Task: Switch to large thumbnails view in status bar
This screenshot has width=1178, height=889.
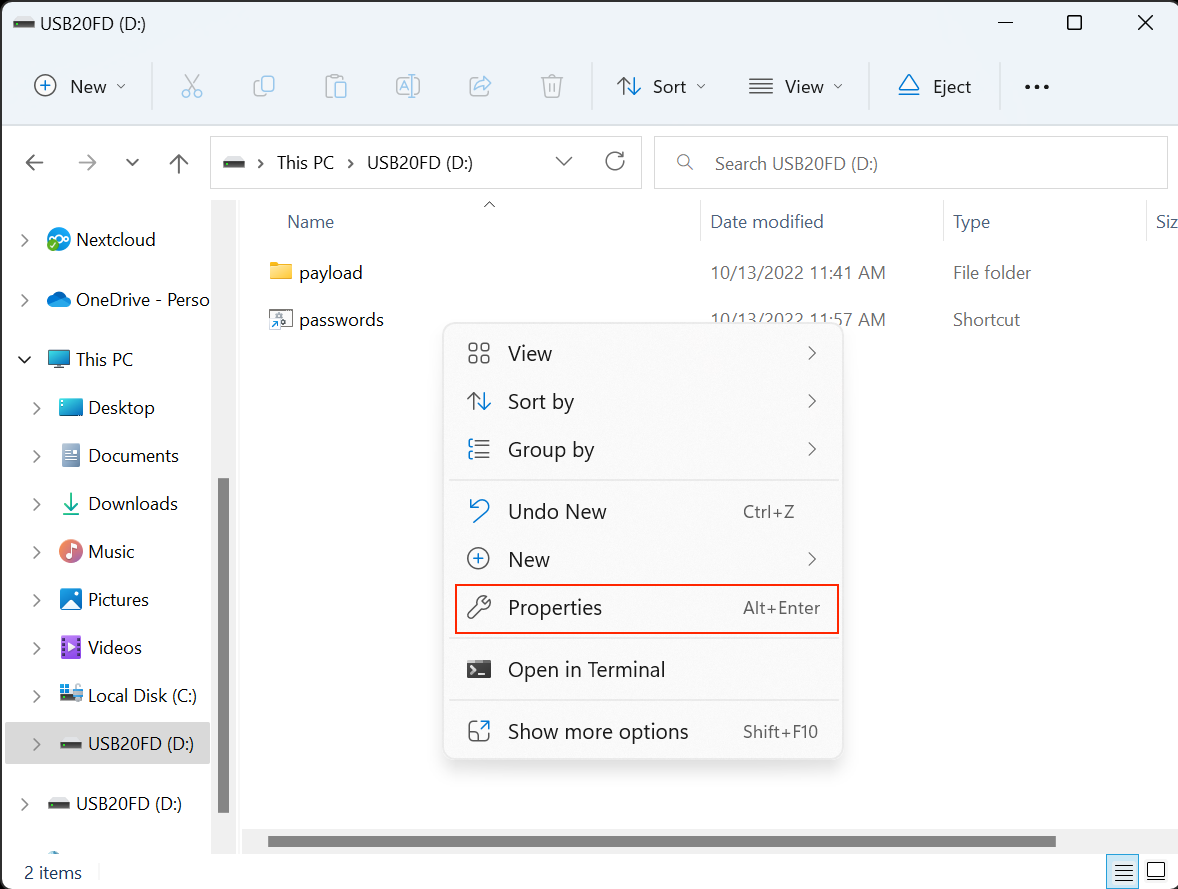Action: pos(1156,870)
